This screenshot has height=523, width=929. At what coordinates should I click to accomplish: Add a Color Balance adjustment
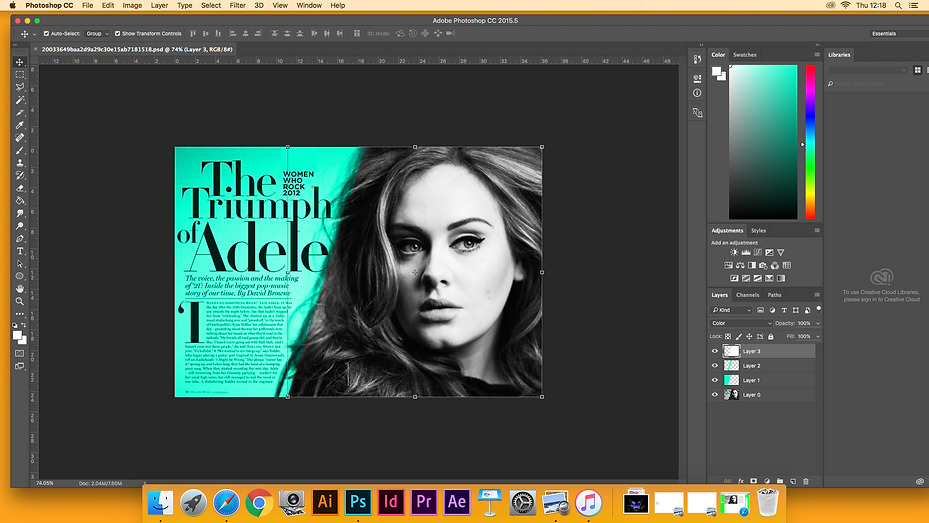pos(740,265)
